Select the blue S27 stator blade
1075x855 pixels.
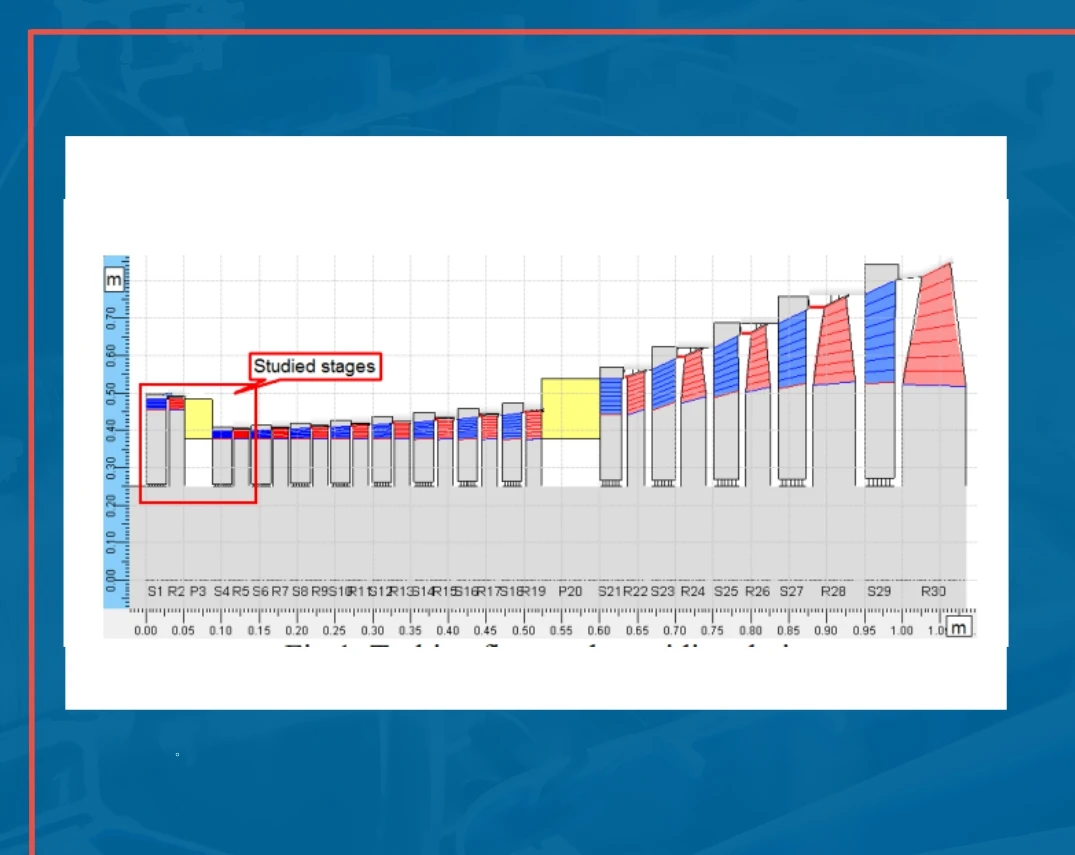[x=792, y=350]
